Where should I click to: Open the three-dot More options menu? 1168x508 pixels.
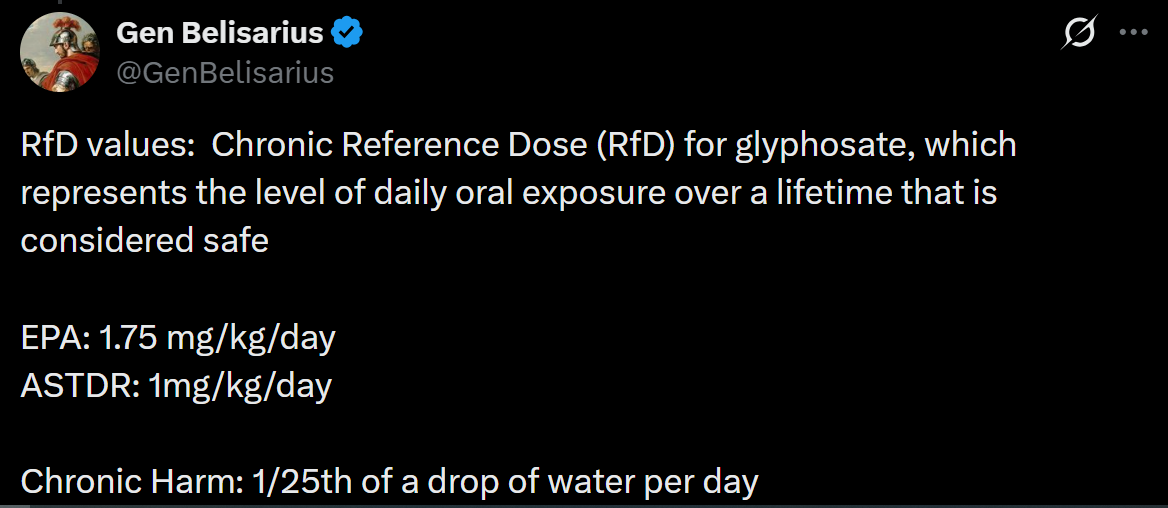(x=1133, y=32)
